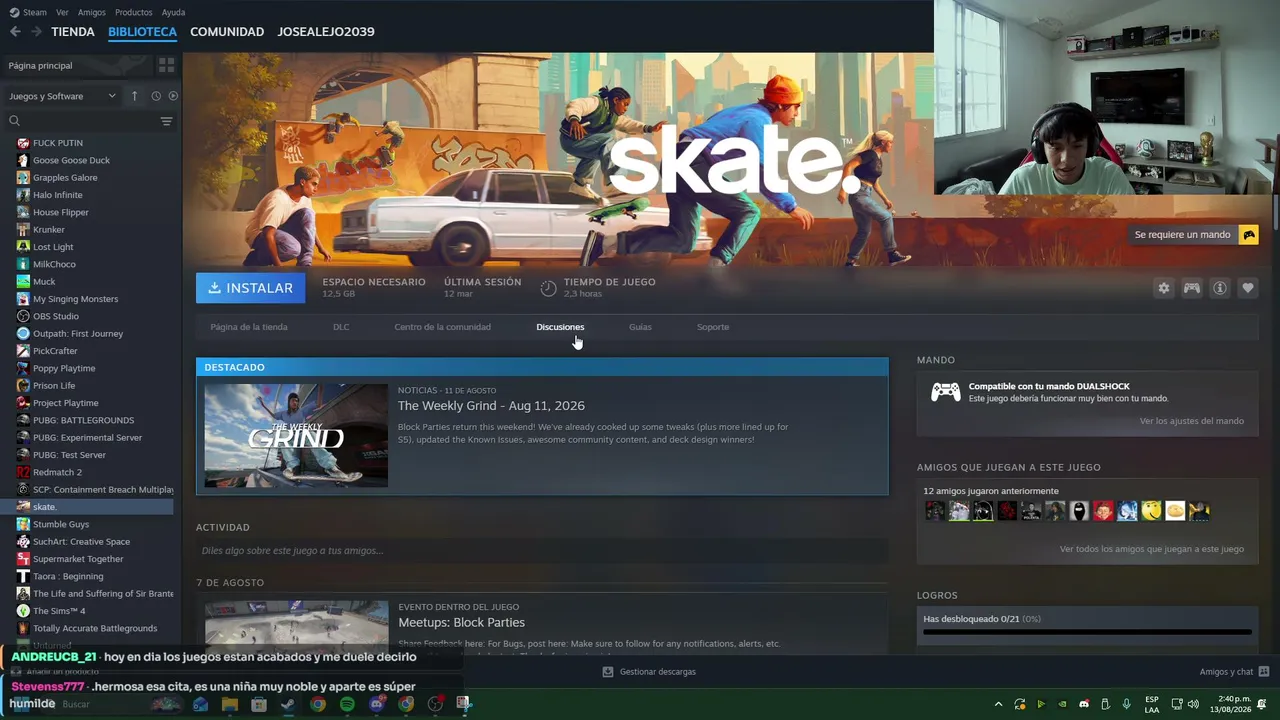Viewport: 1280px width, 720px height.
Task: Open the Soporte link
Action: pyautogui.click(x=713, y=327)
